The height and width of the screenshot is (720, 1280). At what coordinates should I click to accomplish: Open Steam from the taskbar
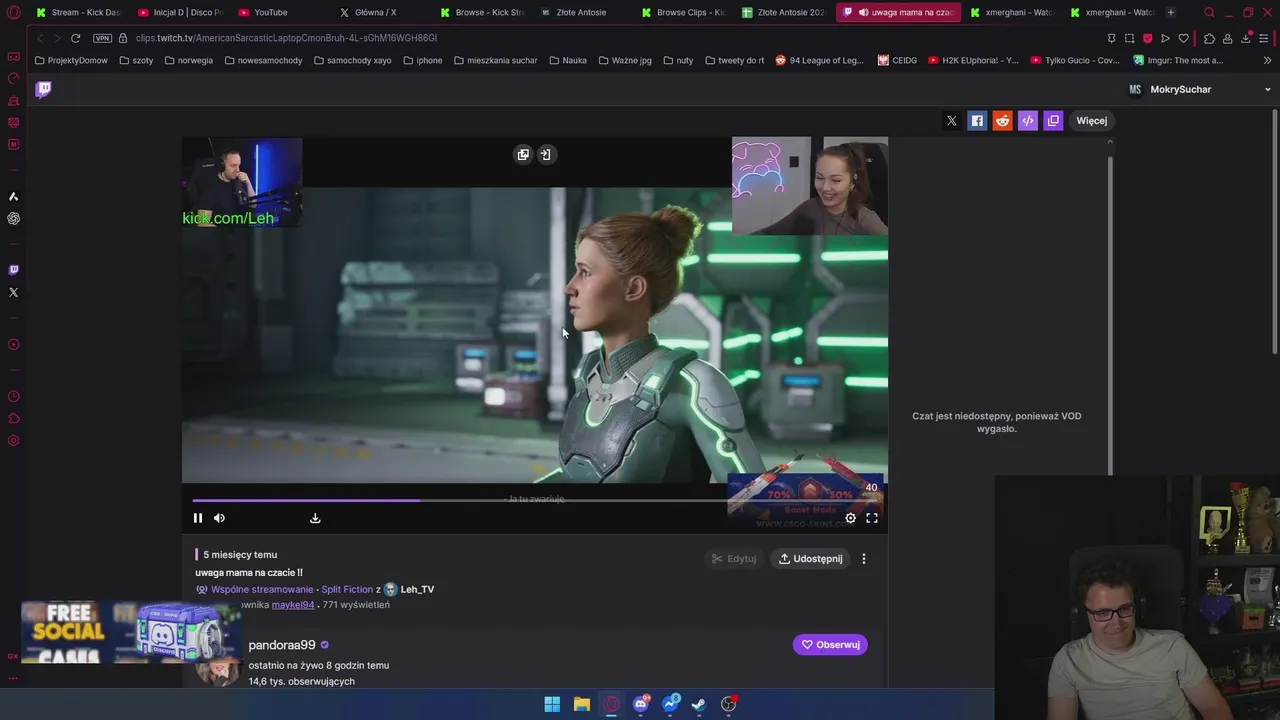coord(699,704)
